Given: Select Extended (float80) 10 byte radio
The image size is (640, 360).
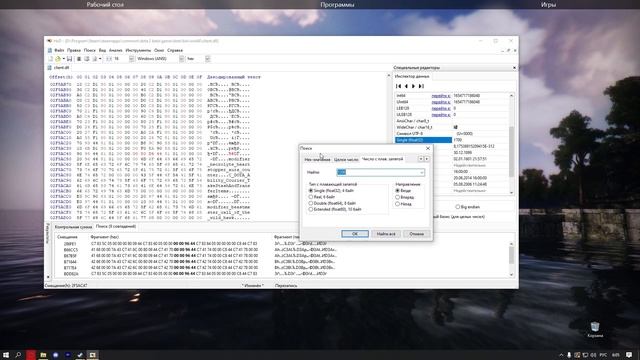Looking at the screenshot, I should (x=335, y=209).
